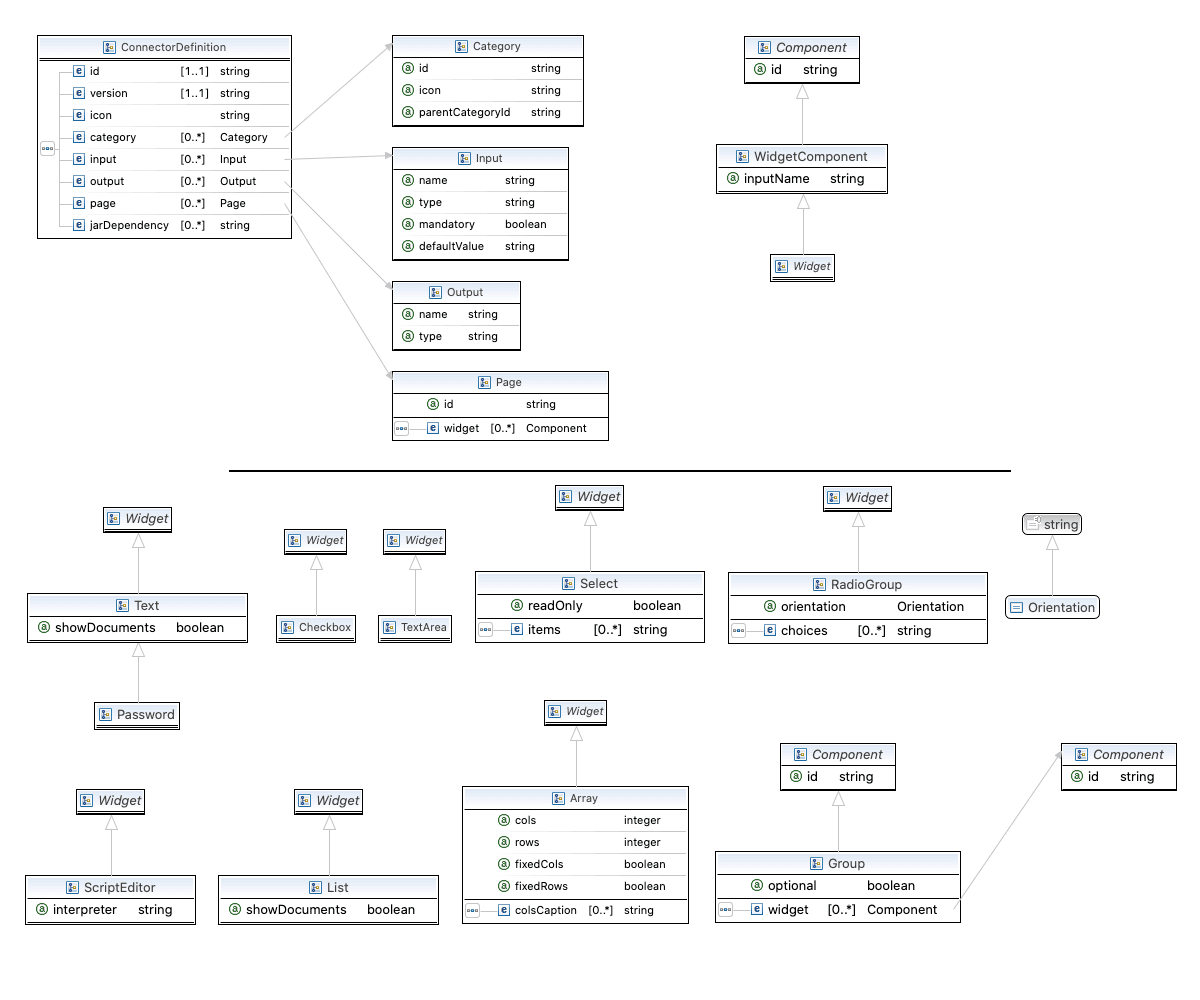Click the complex type icon on ConnectorDefinition header

tap(108, 47)
